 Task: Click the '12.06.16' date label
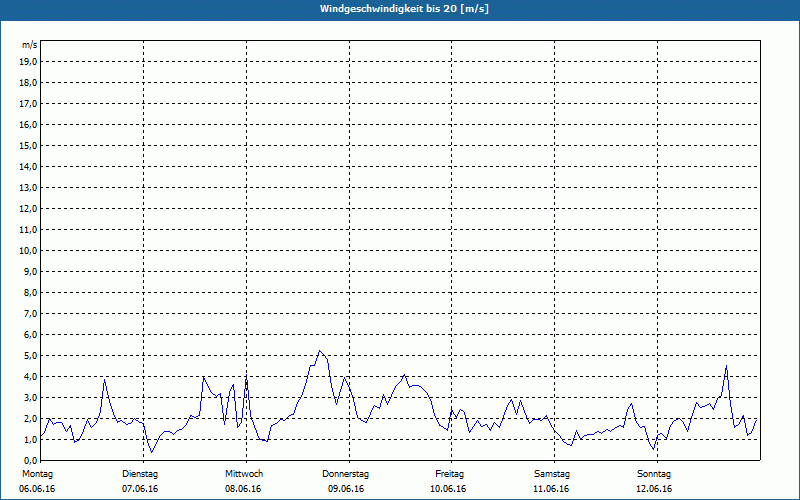tap(654, 489)
